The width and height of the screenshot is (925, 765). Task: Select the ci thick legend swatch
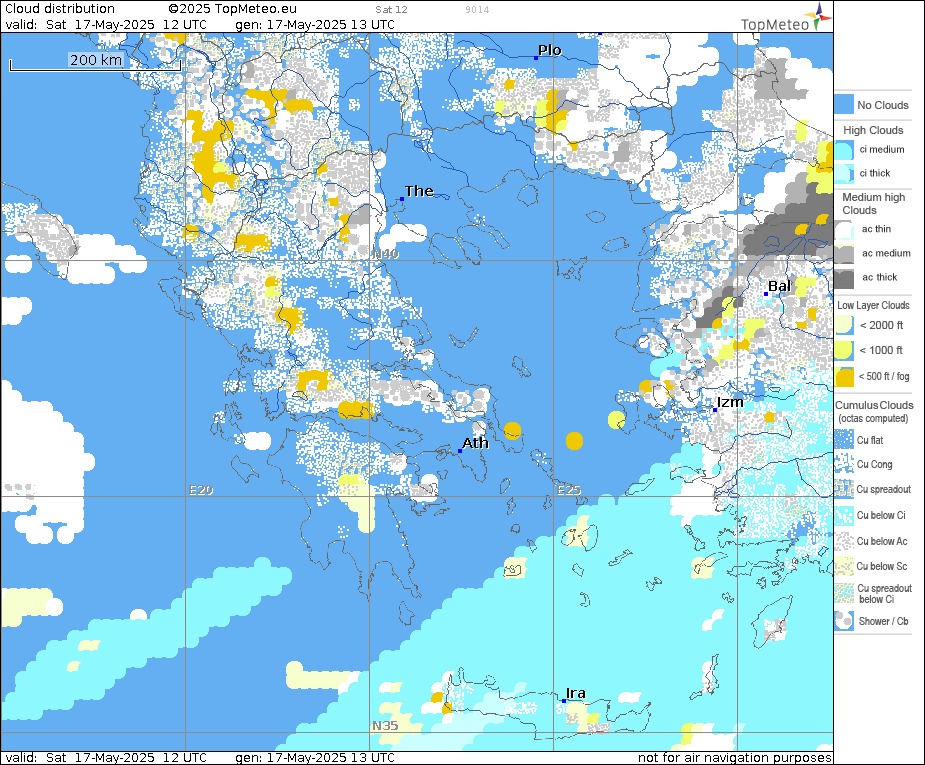(844, 173)
